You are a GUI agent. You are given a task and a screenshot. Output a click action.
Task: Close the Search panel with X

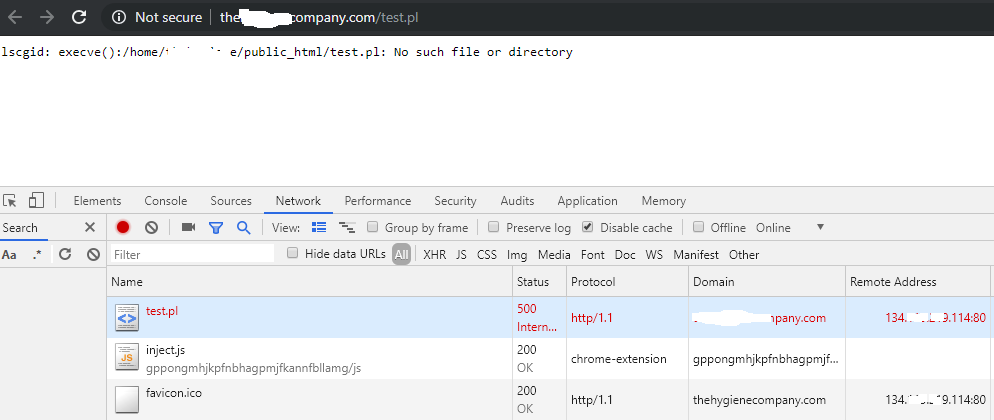click(x=89, y=228)
